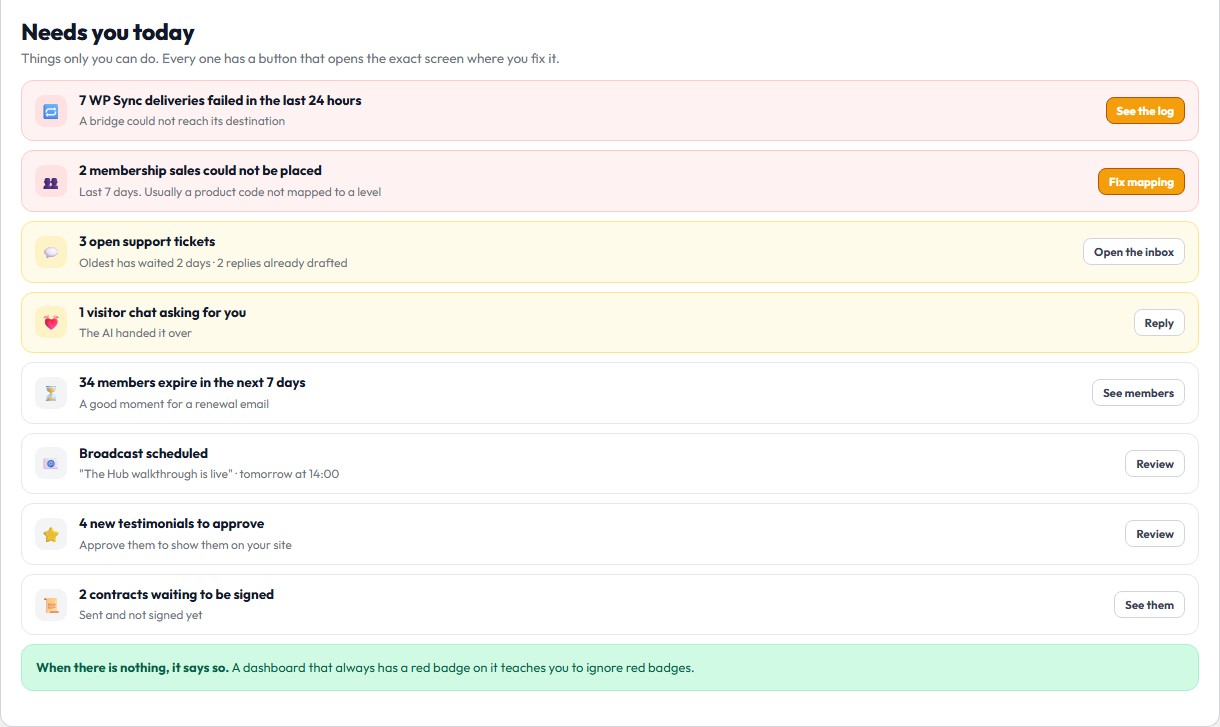Click the speech bubble icon for support tickets
Viewport: 1220px width, 727px height.
coord(51,252)
